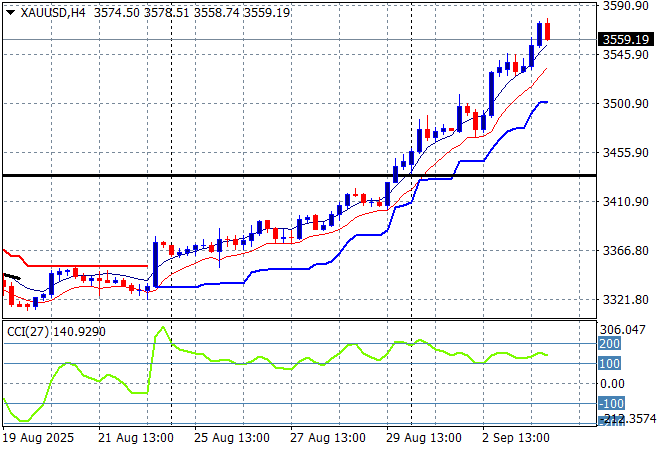Click the 29 Aug 13:00 time label
Image resolution: width=660 pixels, height=450 pixels.
pos(422,438)
